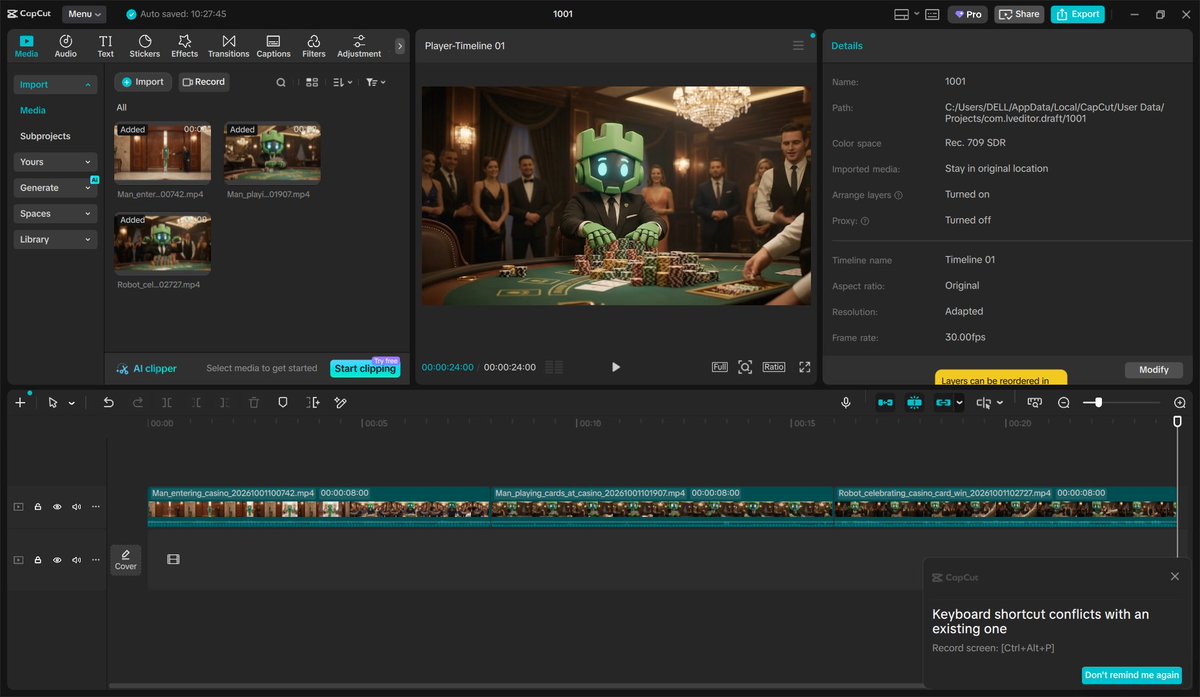Open the preview axis icon beside zoom out

(x=1034, y=402)
